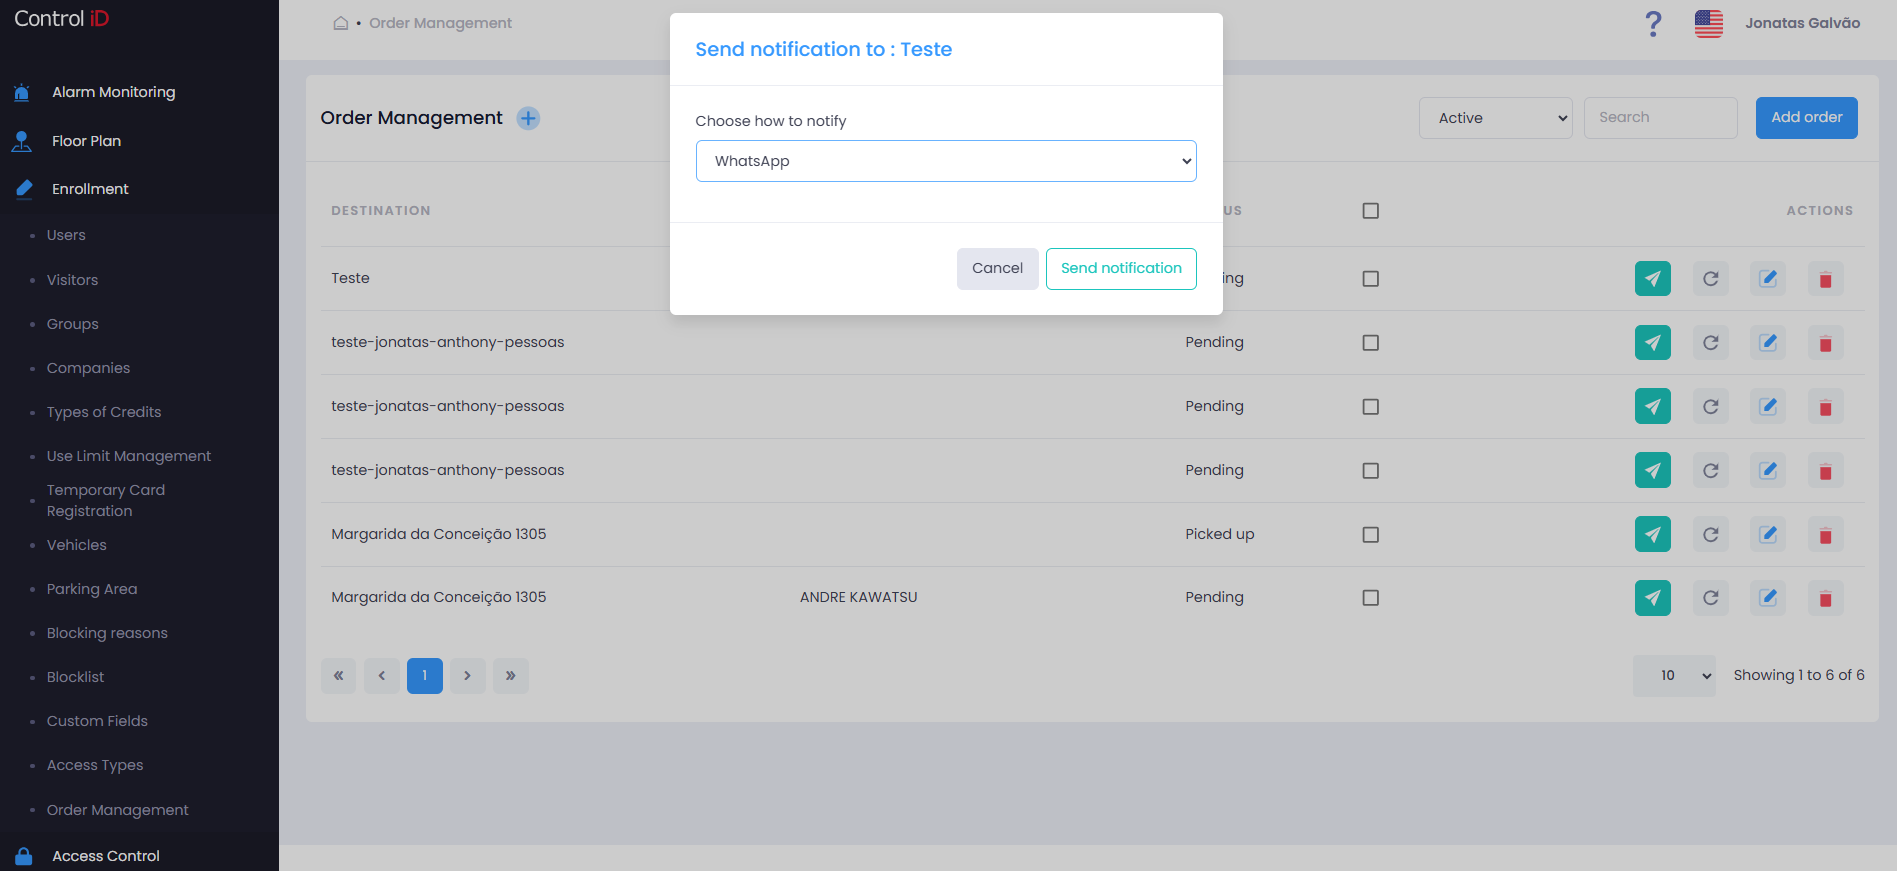The width and height of the screenshot is (1897, 871).
Task: Click the US flag language icon
Action: pos(1709,23)
